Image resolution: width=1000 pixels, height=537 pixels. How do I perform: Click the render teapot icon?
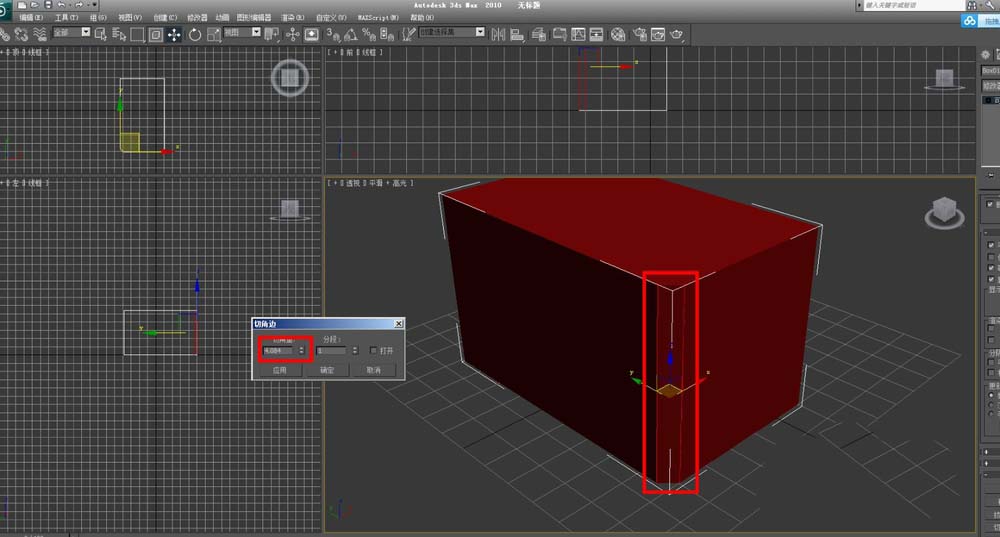click(678, 34)
